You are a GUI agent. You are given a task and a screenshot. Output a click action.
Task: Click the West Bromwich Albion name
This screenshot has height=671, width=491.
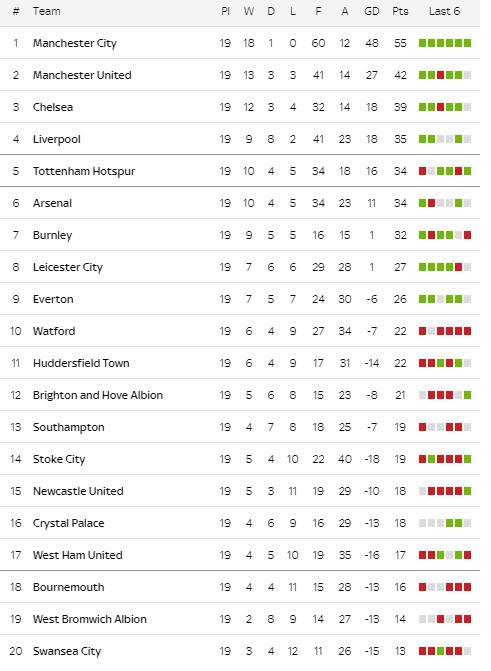[x=90, y=619]
